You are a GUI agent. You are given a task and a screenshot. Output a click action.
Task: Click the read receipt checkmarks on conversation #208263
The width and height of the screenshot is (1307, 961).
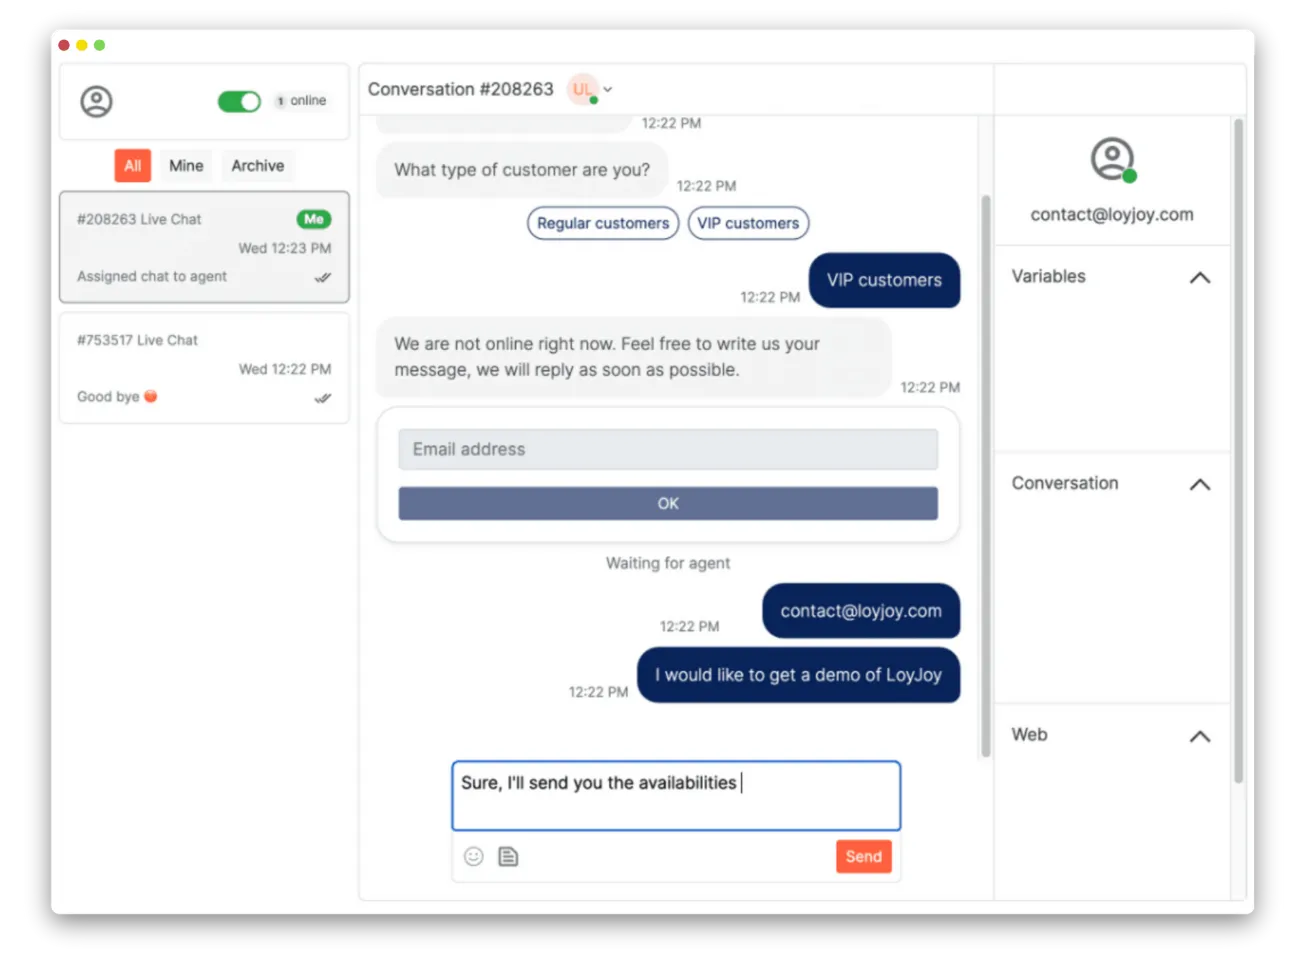pyautogui.click(x=322, y=277)
